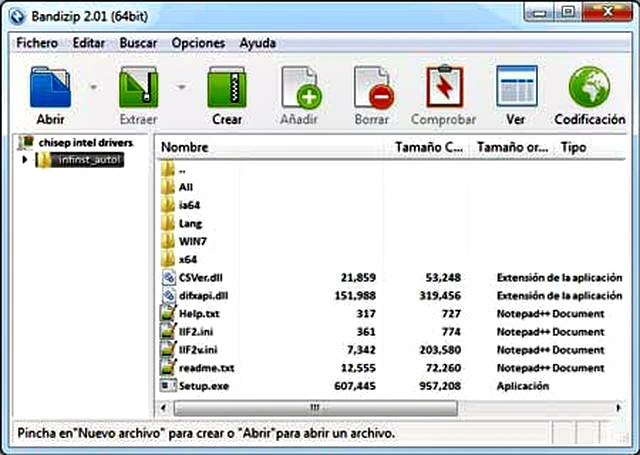The width and height of the screenshot is (640, 455).
Task: Open the Opciones menu
Action: point(198,43)
